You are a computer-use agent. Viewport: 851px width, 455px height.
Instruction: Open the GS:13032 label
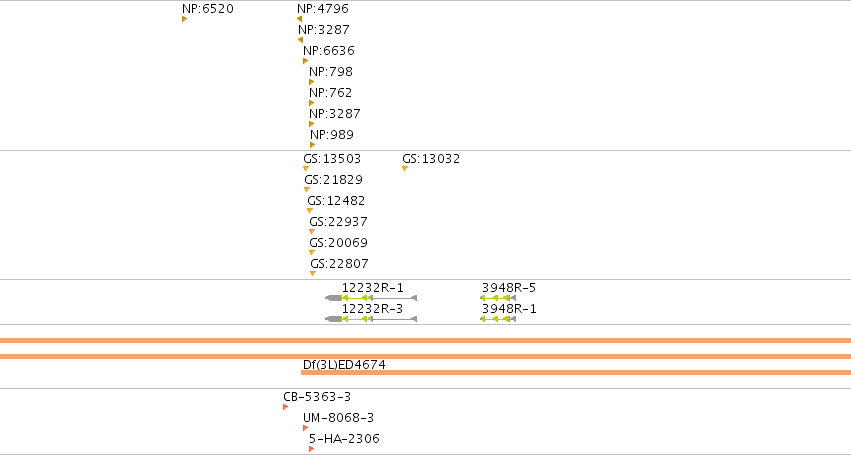[x=431, y=159]
